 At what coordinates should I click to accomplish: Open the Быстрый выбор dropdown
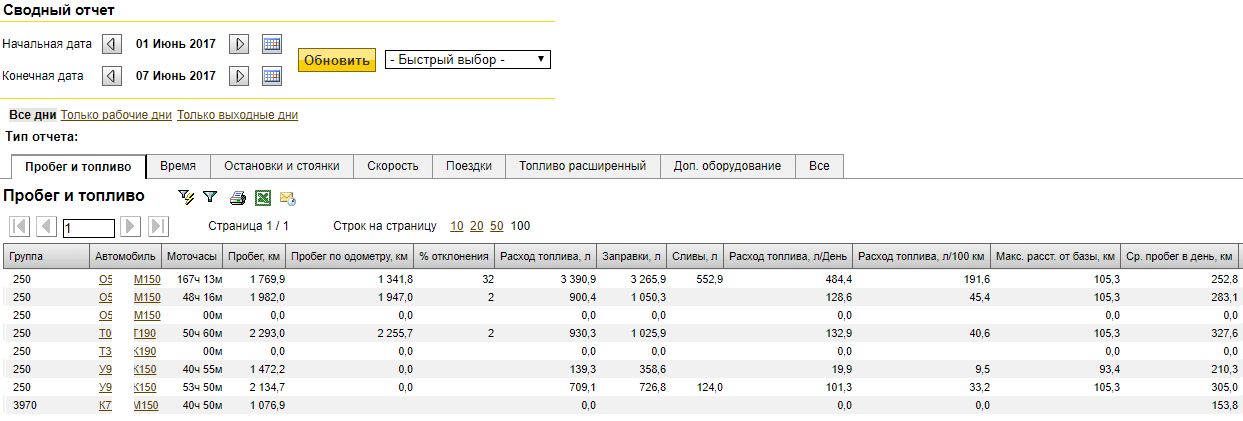467,60
